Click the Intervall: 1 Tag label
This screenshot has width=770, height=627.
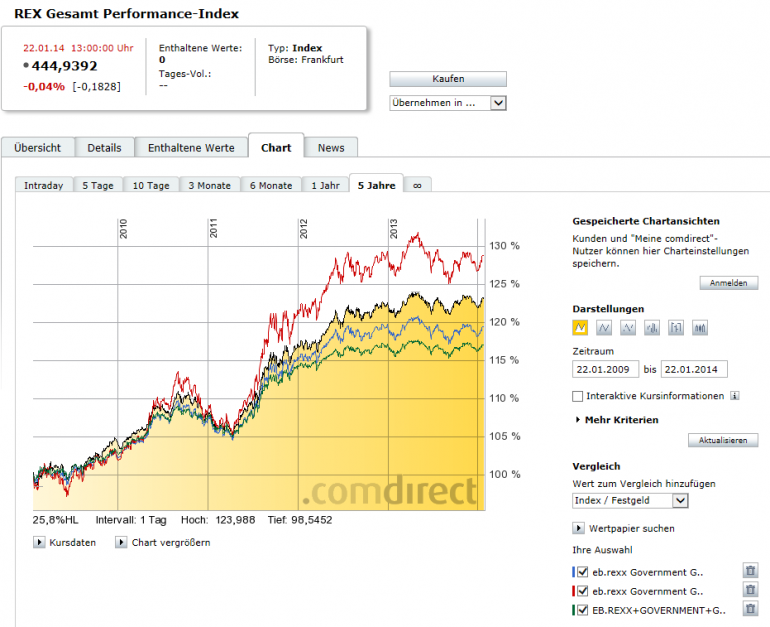(x=131, y=520)
